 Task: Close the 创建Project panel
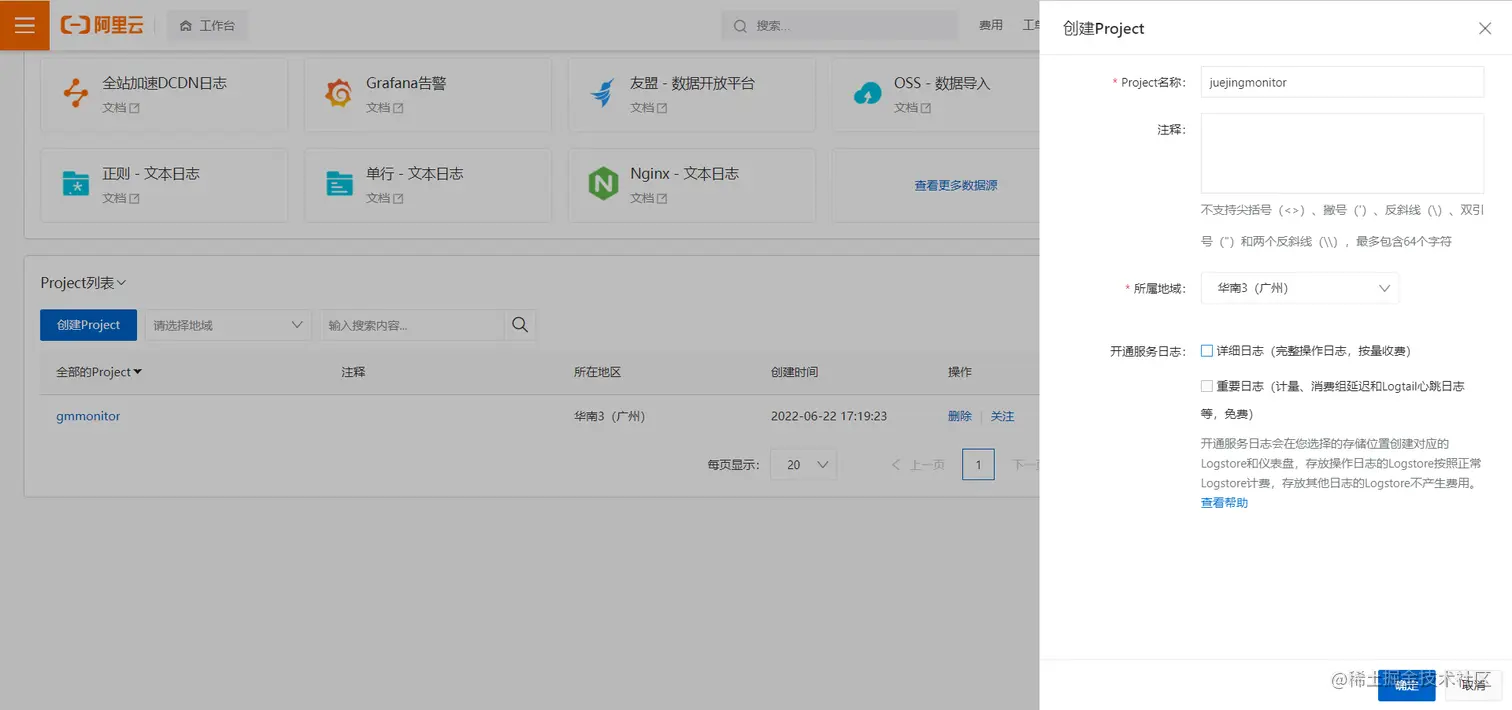[x=1485, y=28]
